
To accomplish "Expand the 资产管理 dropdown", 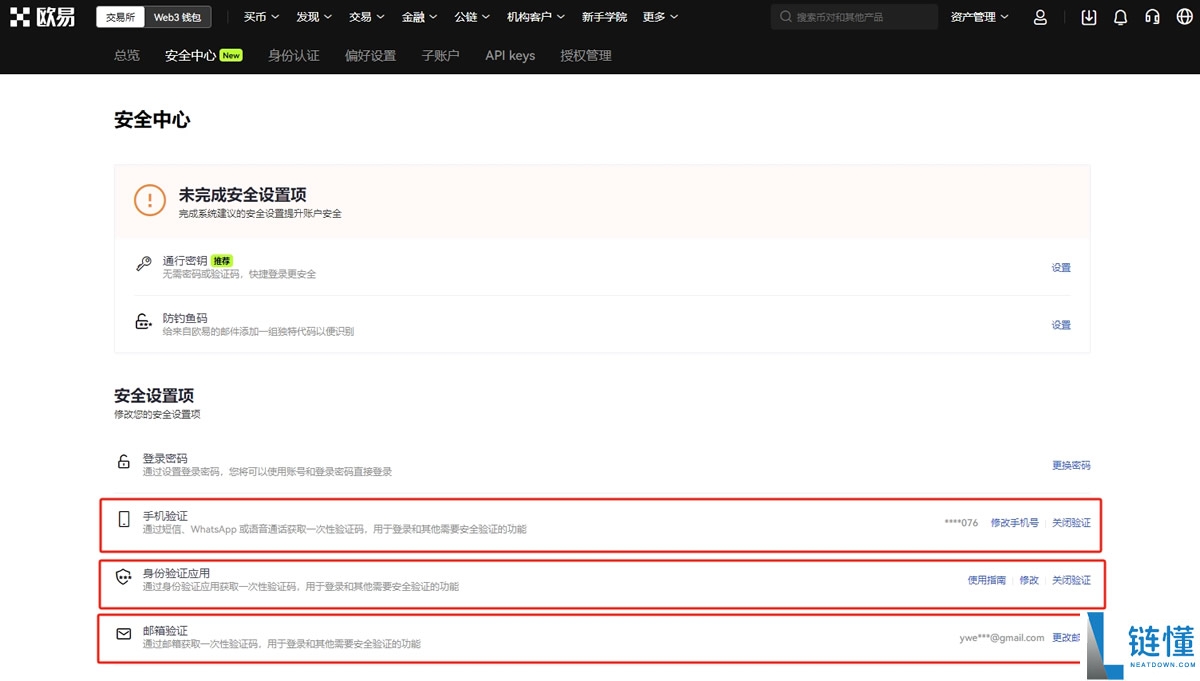I will [x=978, y=16].
